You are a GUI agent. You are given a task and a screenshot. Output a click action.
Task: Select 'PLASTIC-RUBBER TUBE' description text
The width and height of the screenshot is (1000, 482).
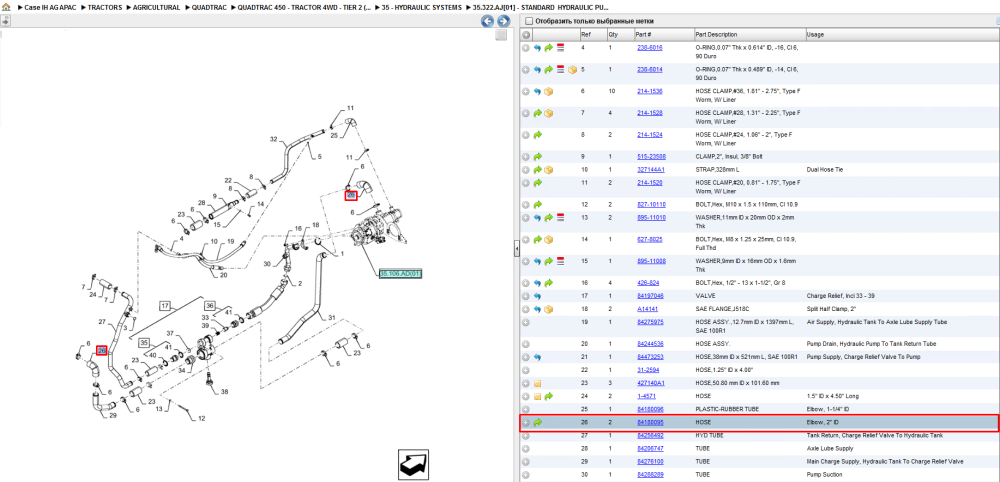tap(725, 409)
